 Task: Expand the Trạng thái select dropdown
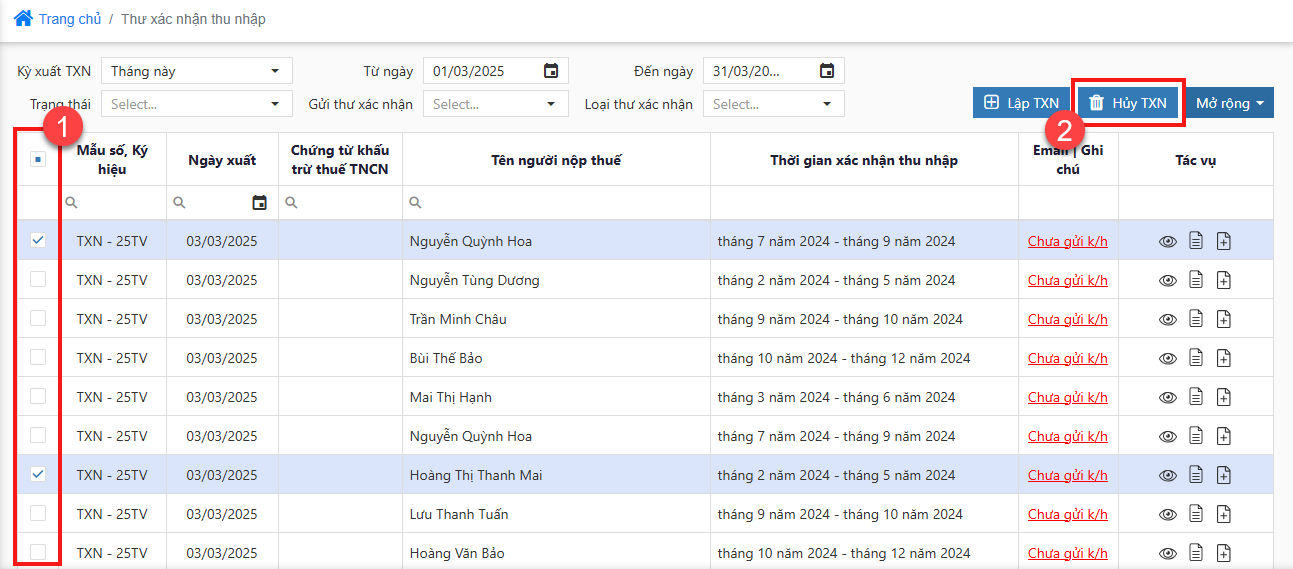tap(196, 104)
